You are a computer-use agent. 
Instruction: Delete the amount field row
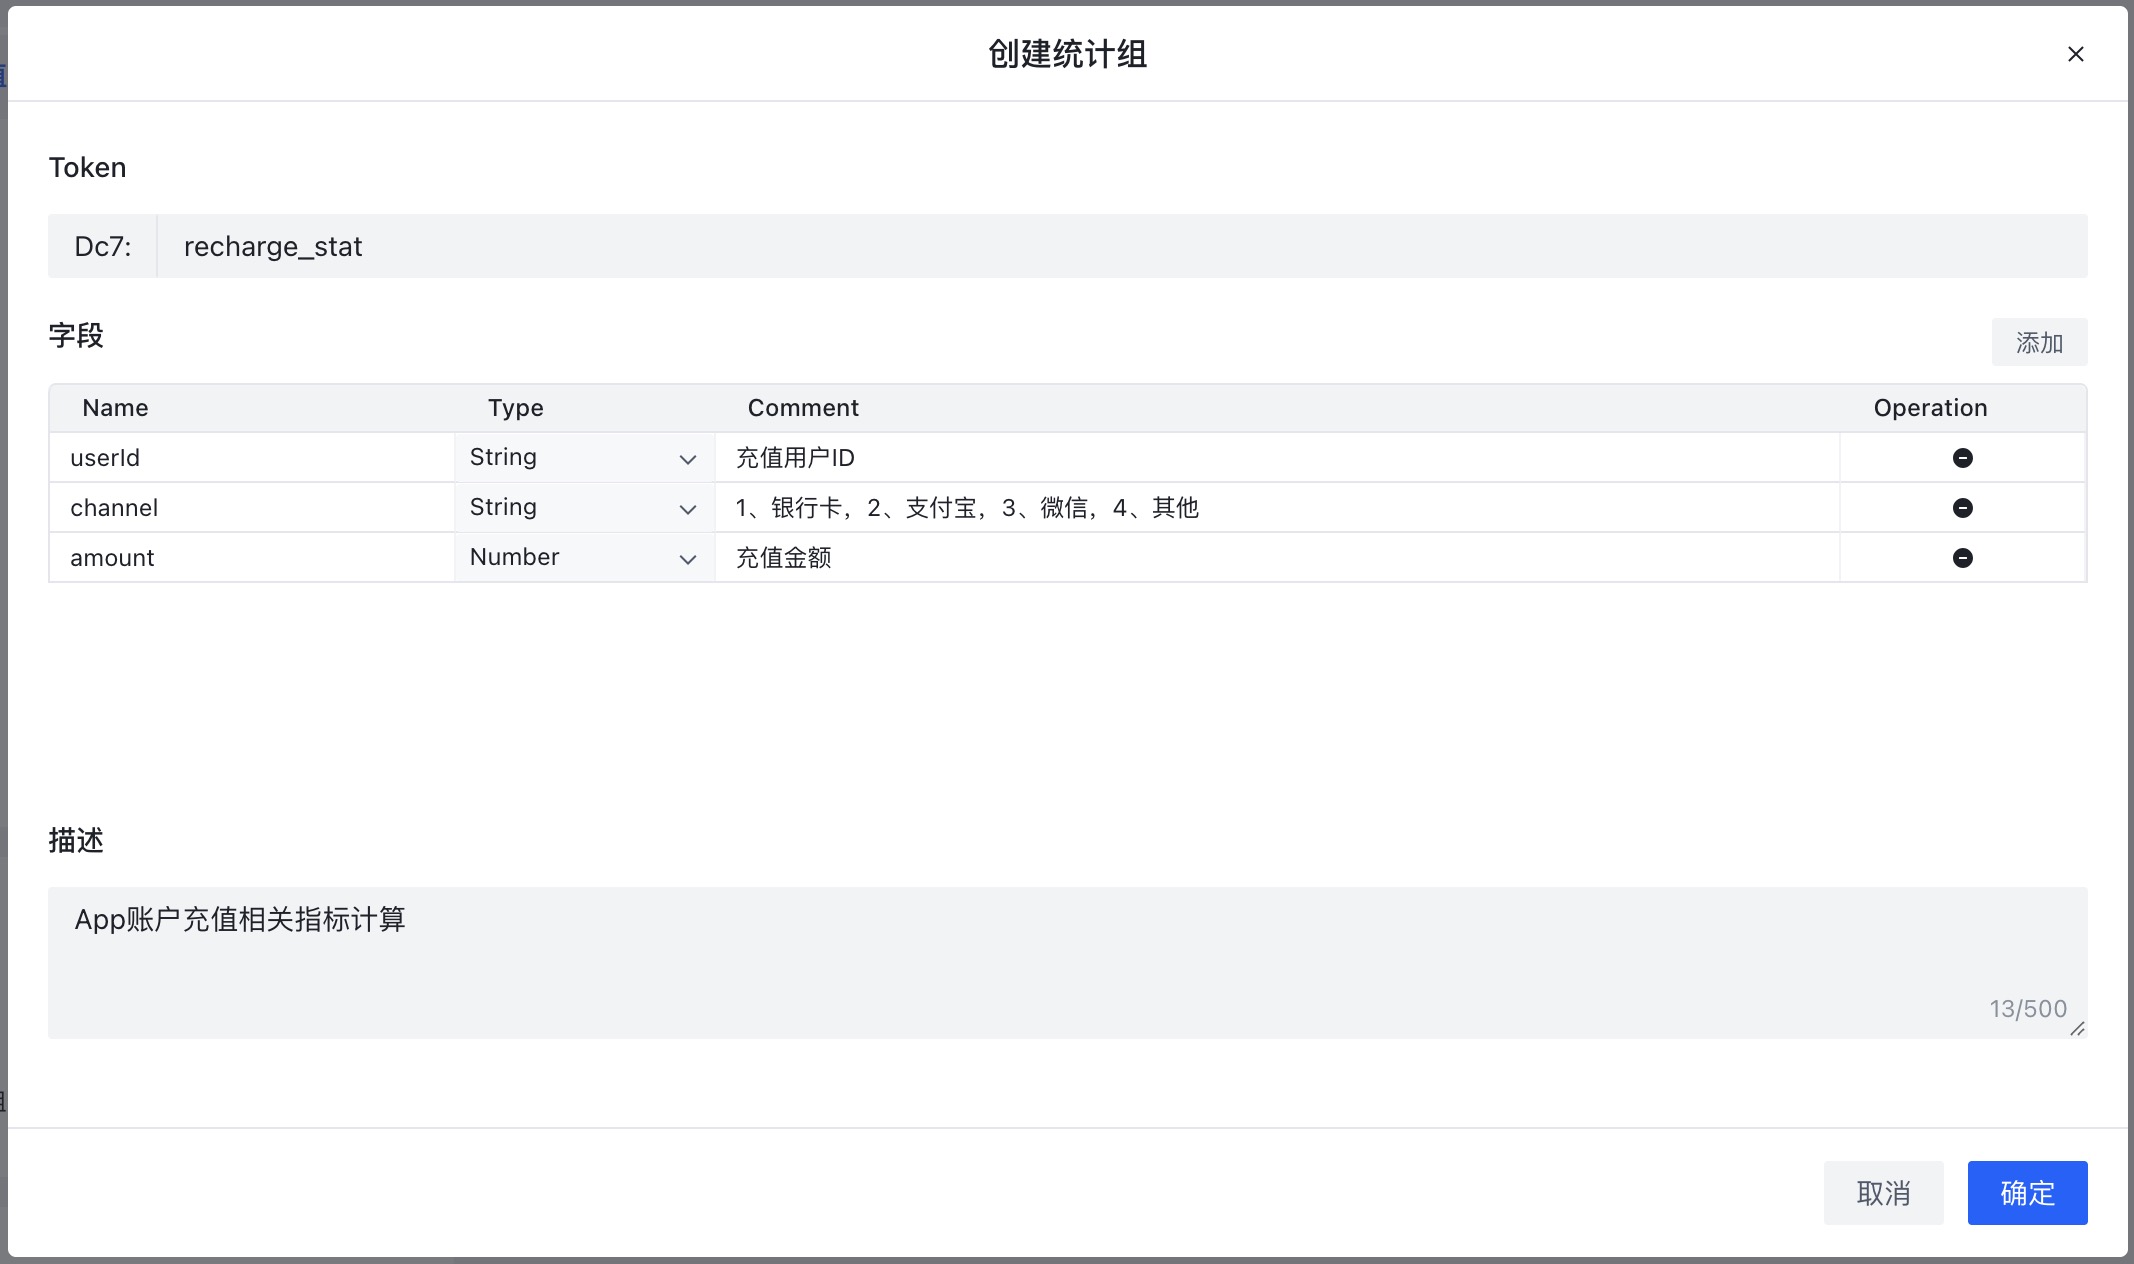point(1962,558)
